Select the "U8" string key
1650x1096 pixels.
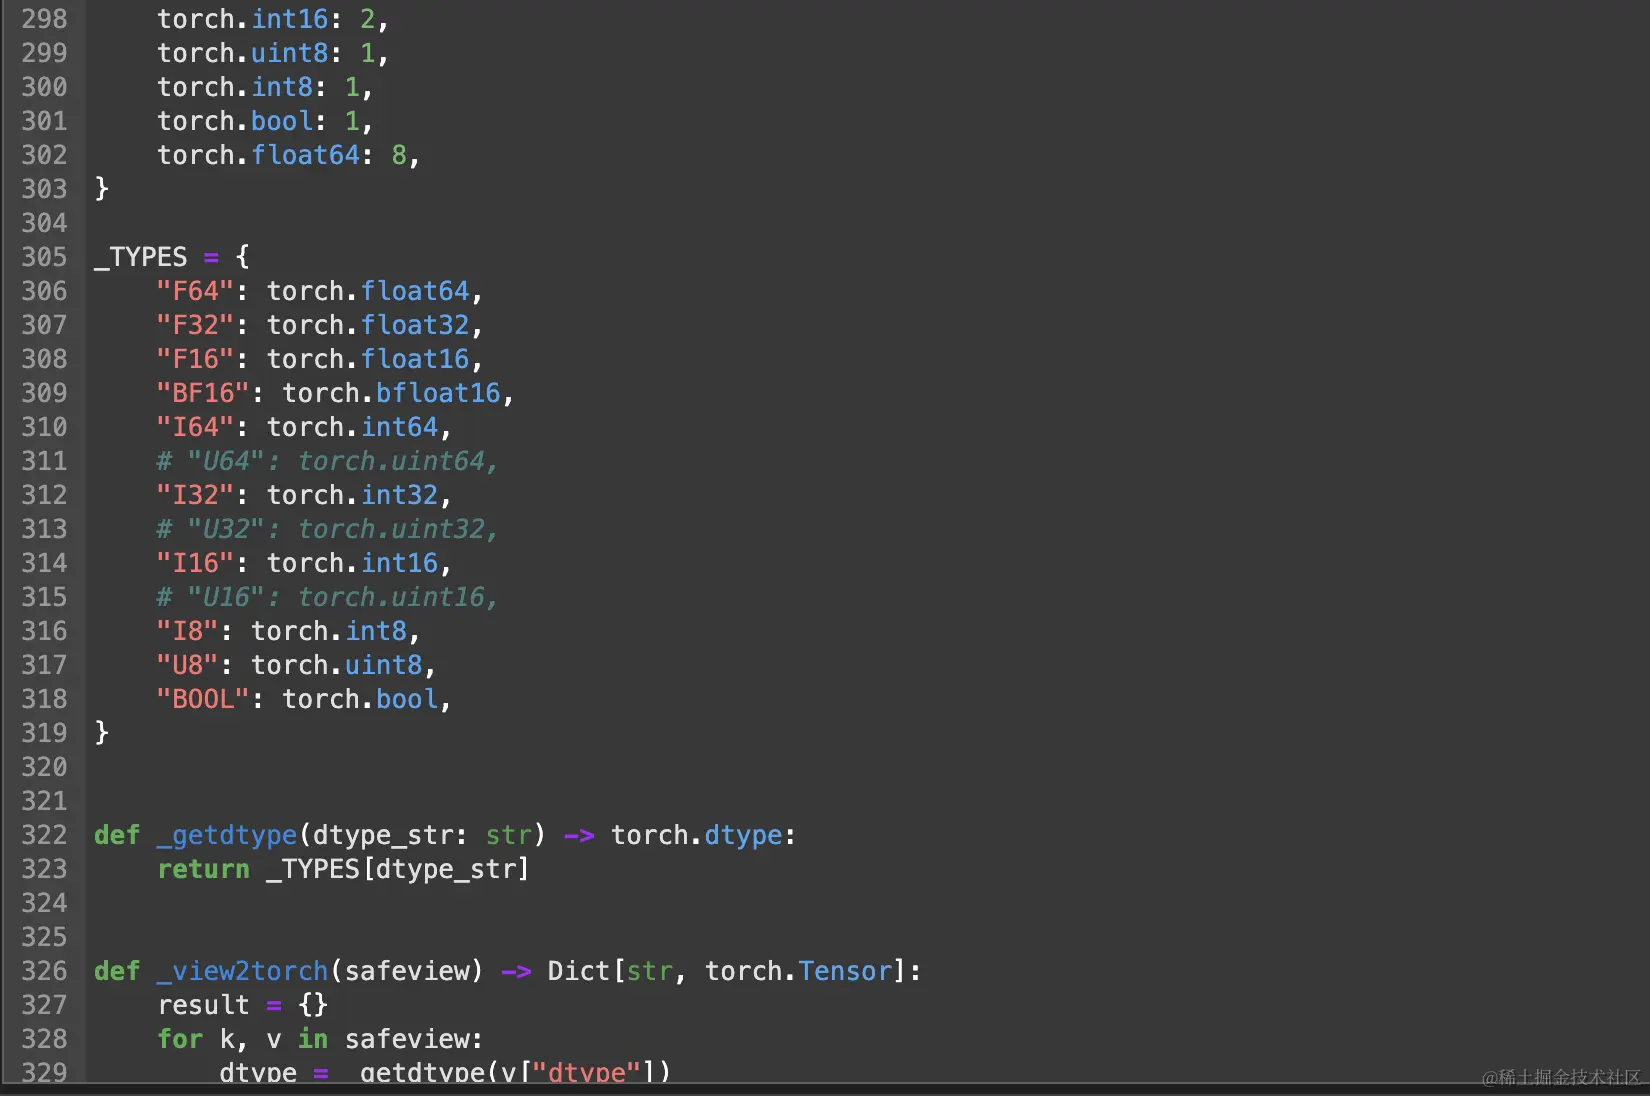(187, 665)
